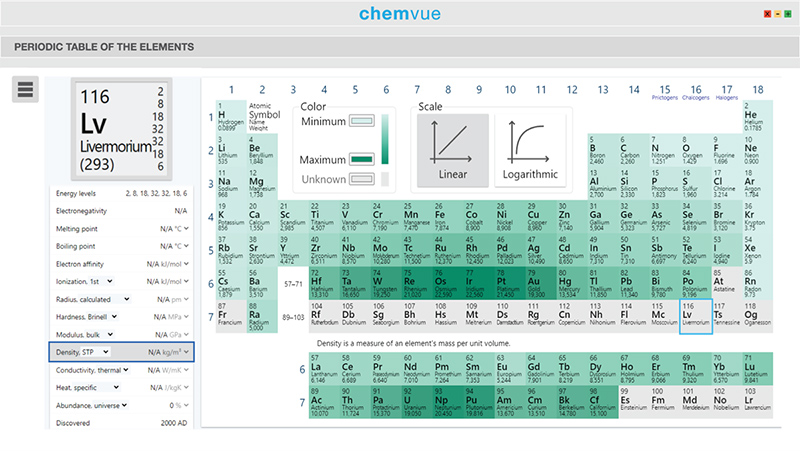The height and width of the screenshot is (451, 800).
Task: Select the Uranium element cell
Action: (417, 403)
